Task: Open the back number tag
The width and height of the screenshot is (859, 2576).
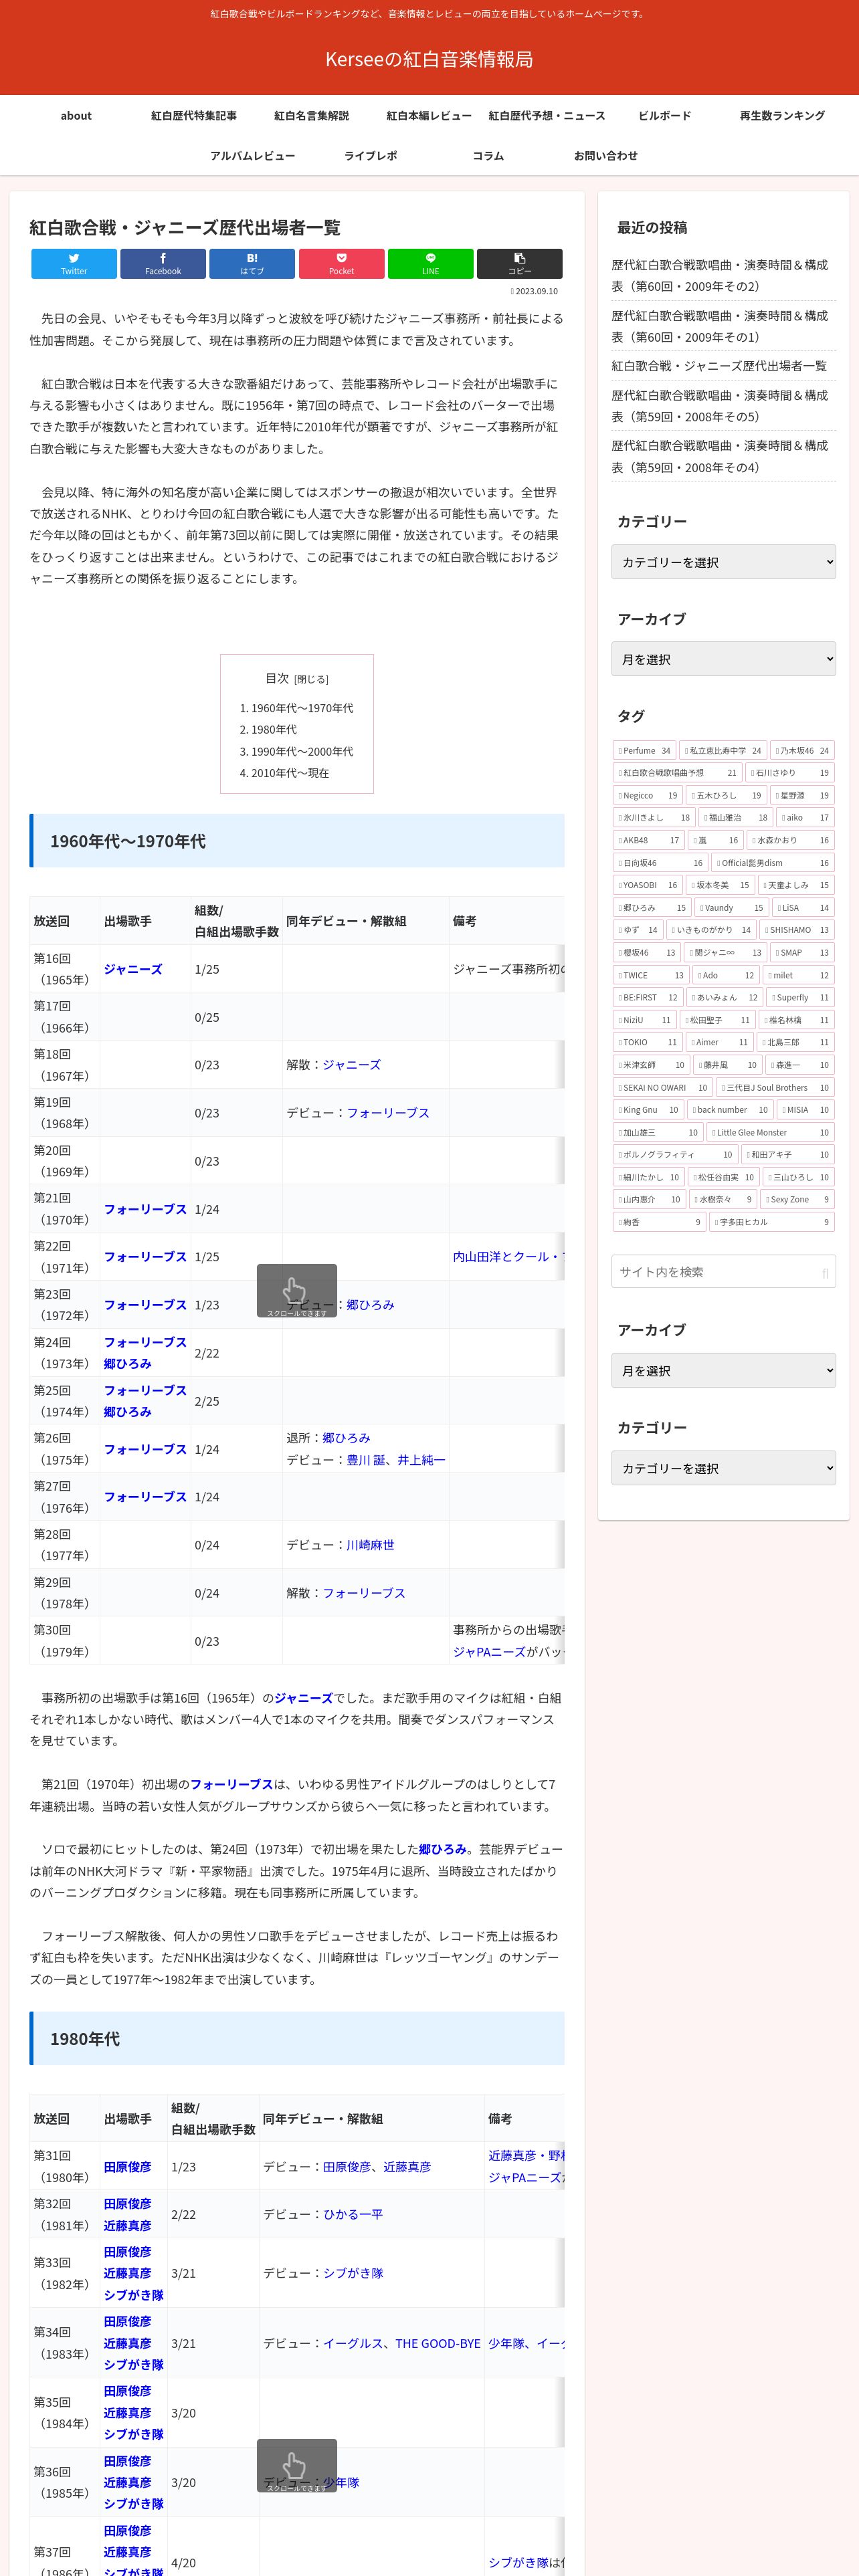Action: pyautogui.click(x=730, y=1110)
